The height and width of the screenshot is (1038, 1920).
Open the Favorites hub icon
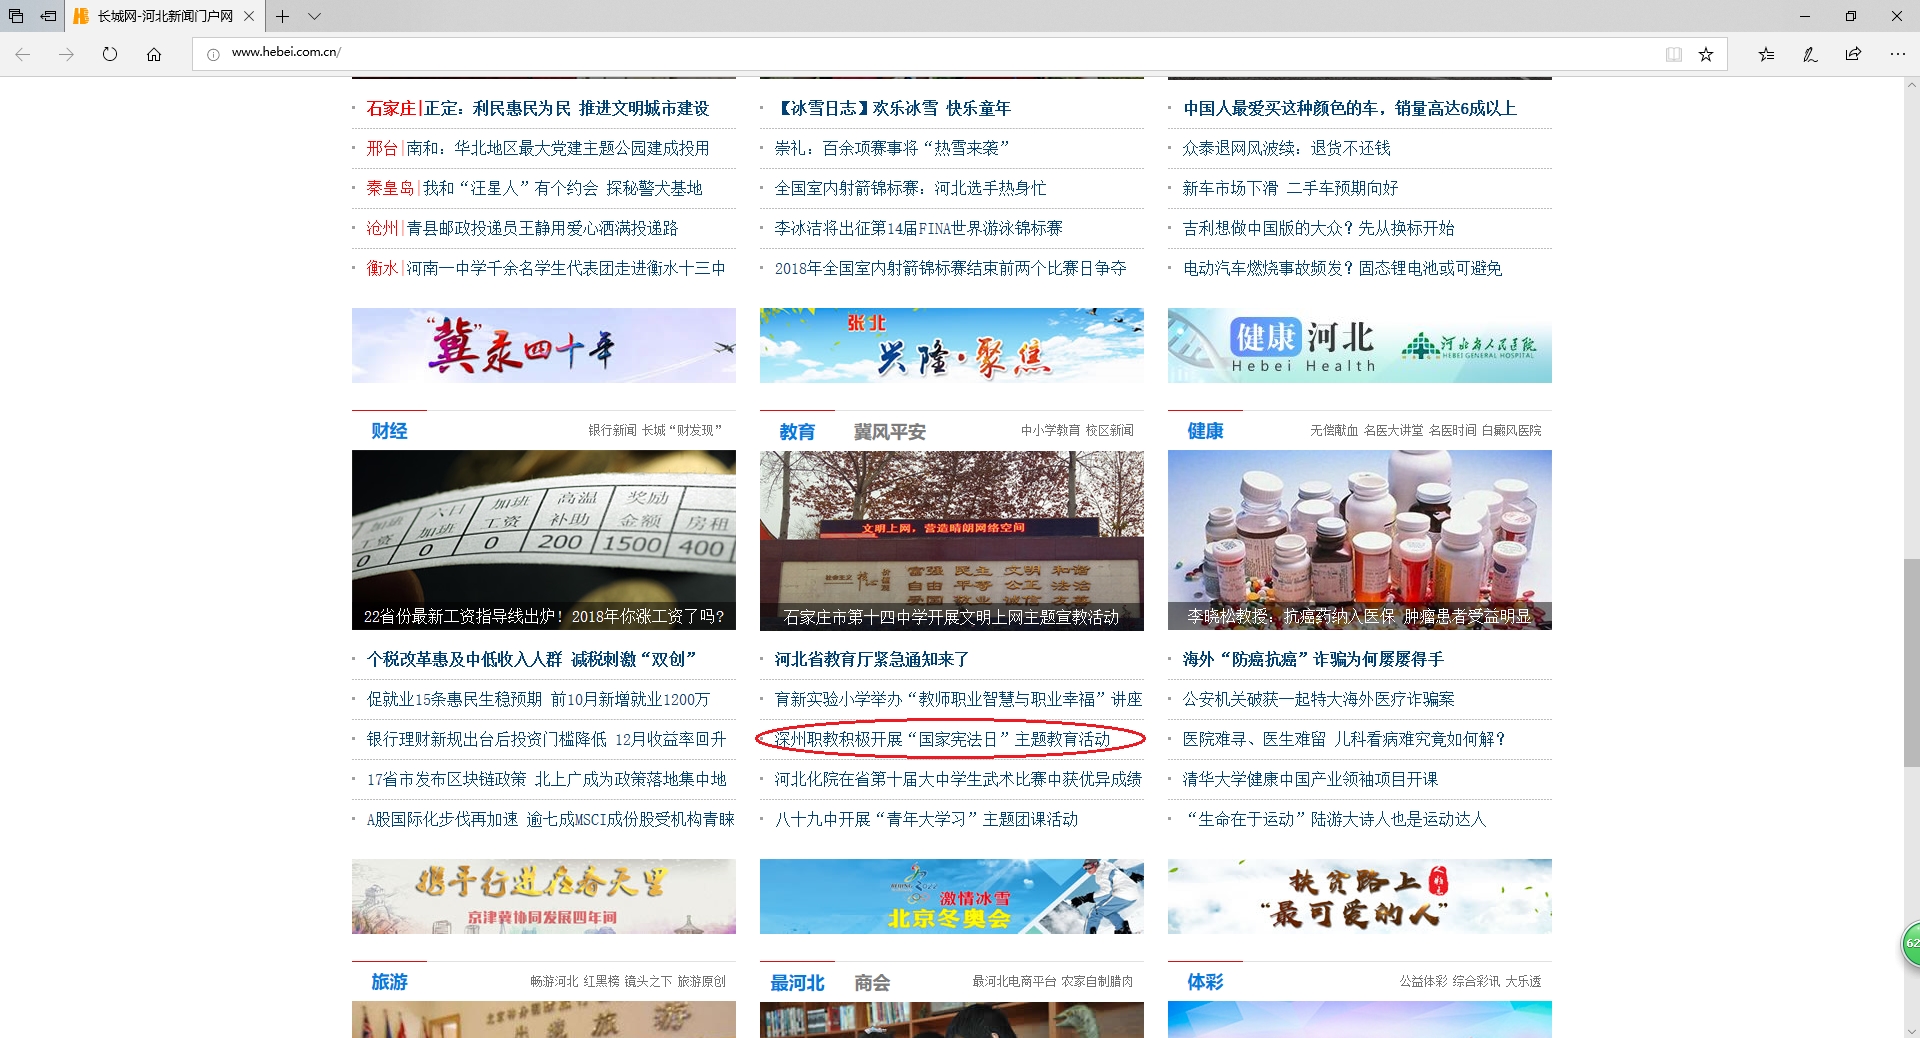pos(1766,54)
